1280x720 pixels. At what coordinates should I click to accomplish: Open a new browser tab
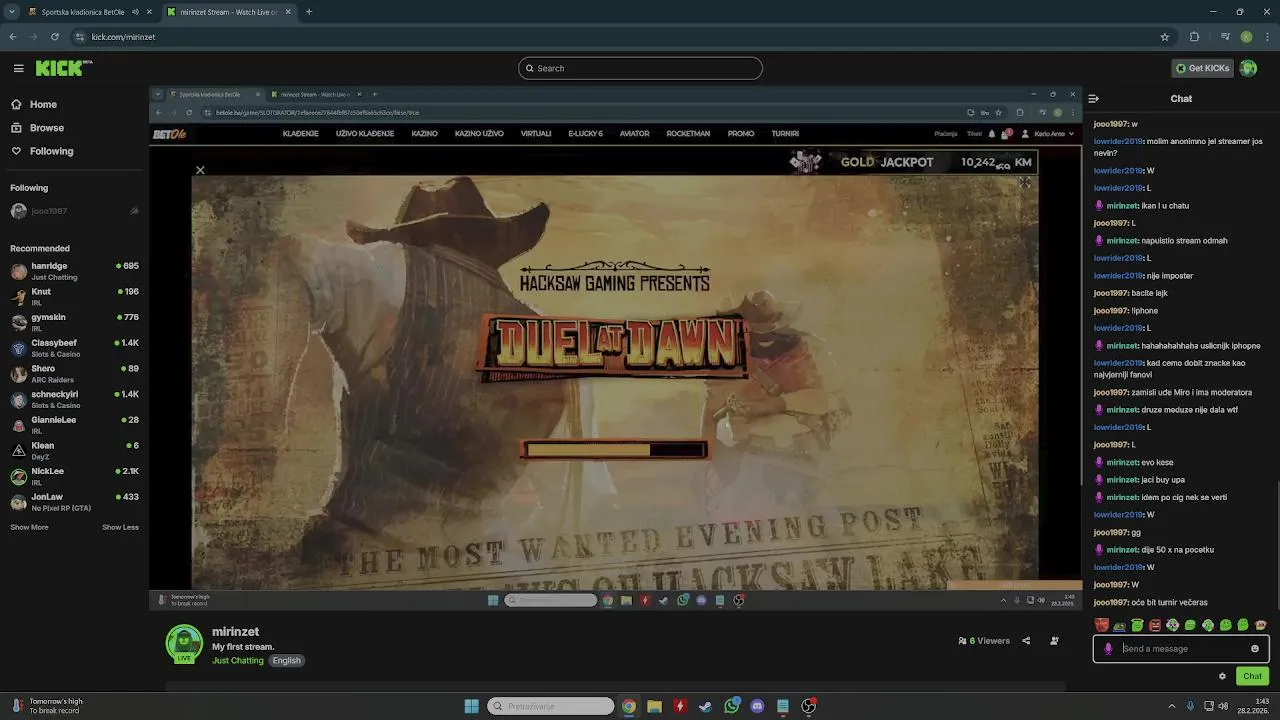(309, 12)
